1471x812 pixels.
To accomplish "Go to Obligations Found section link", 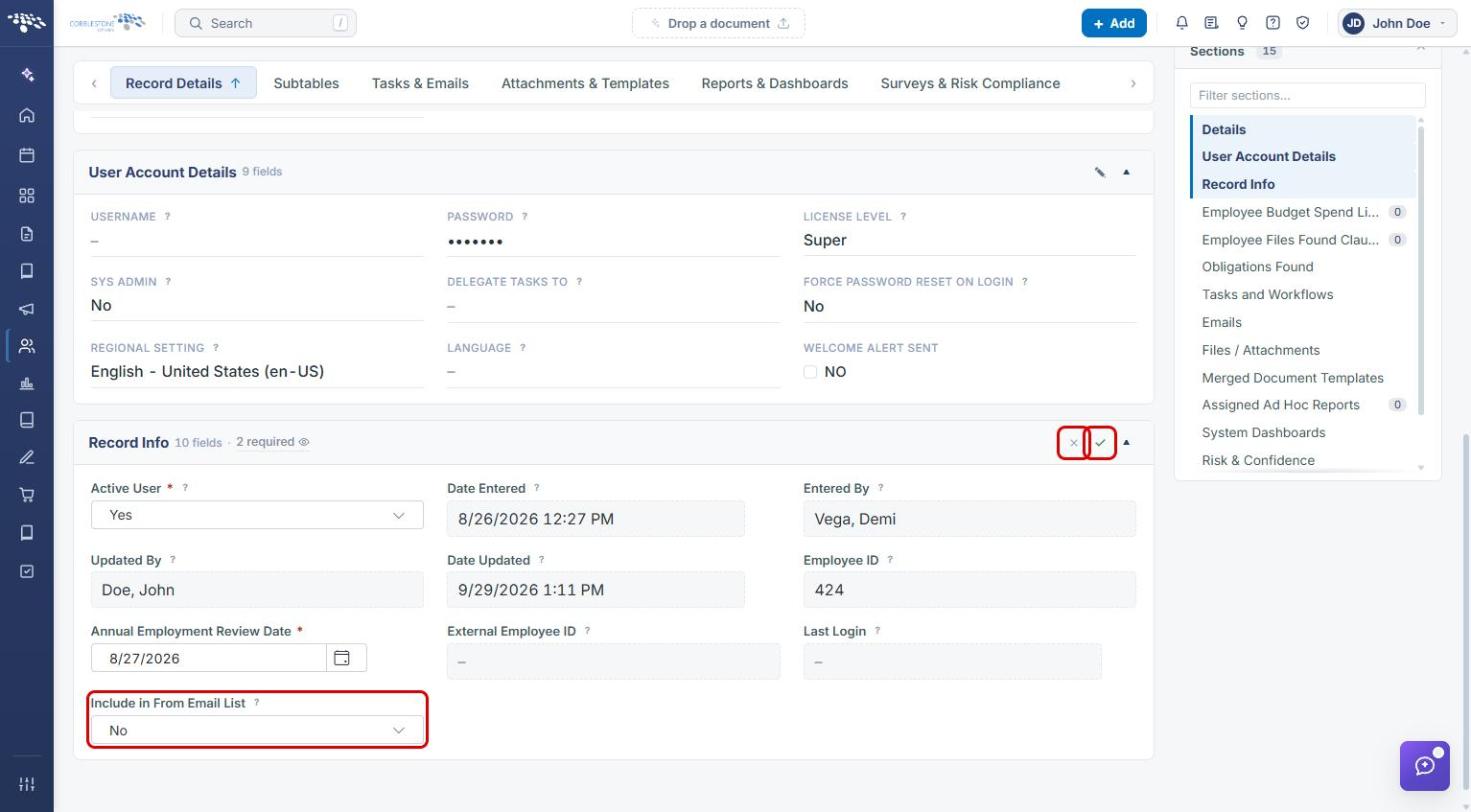I will coord(1257,267).
